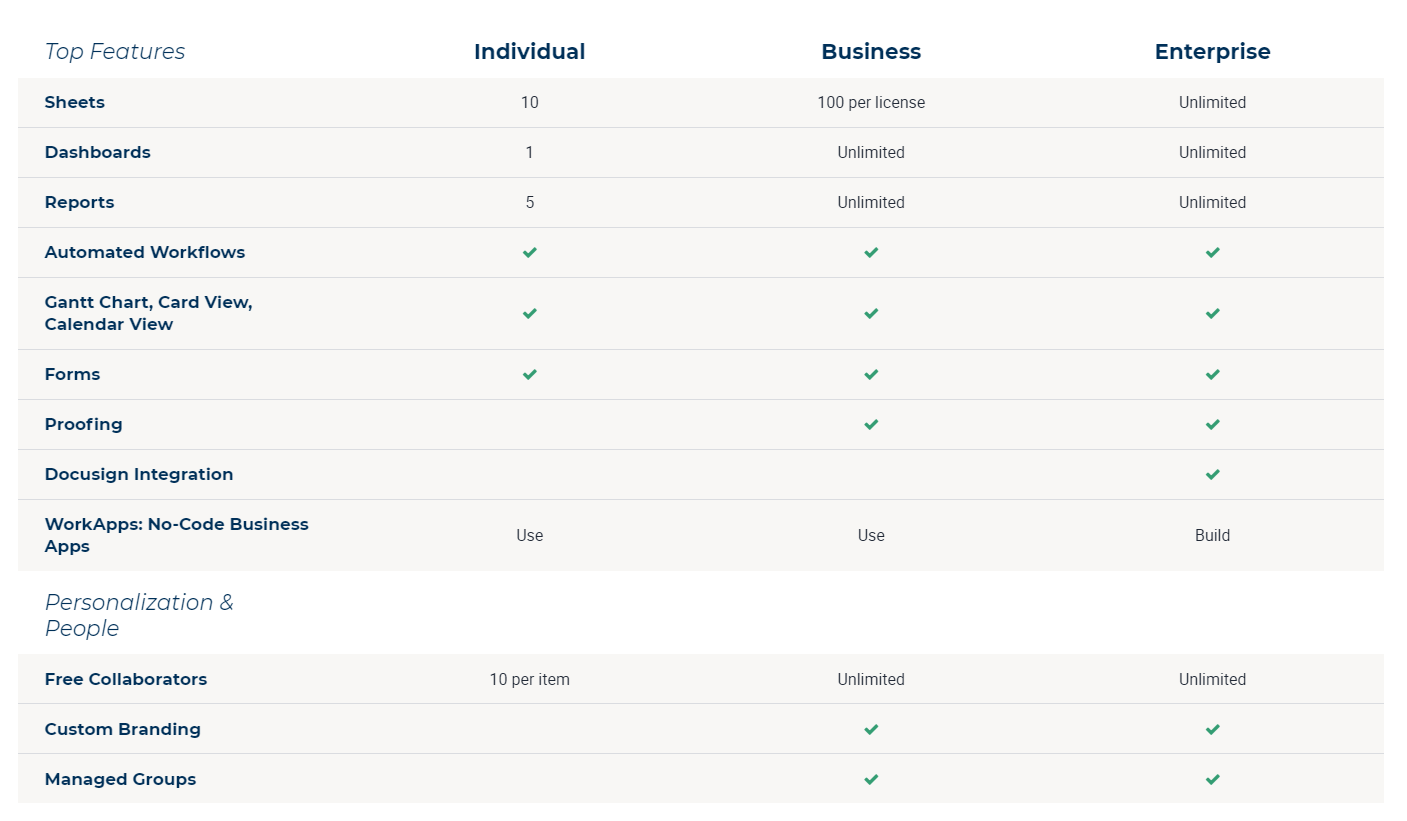Click the Gantt Chart checkmark under Business
The height and width of the screenshot is (821, 1407).
[870, 313]
